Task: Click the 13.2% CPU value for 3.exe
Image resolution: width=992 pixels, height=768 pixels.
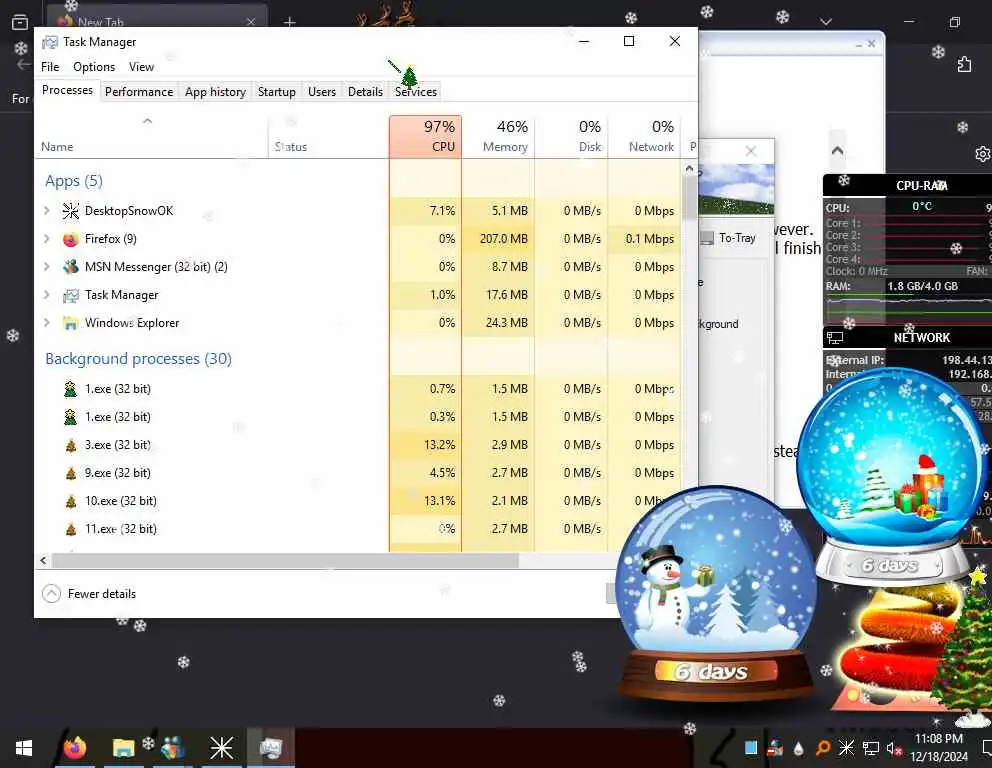Action: (x=439, y=445)
